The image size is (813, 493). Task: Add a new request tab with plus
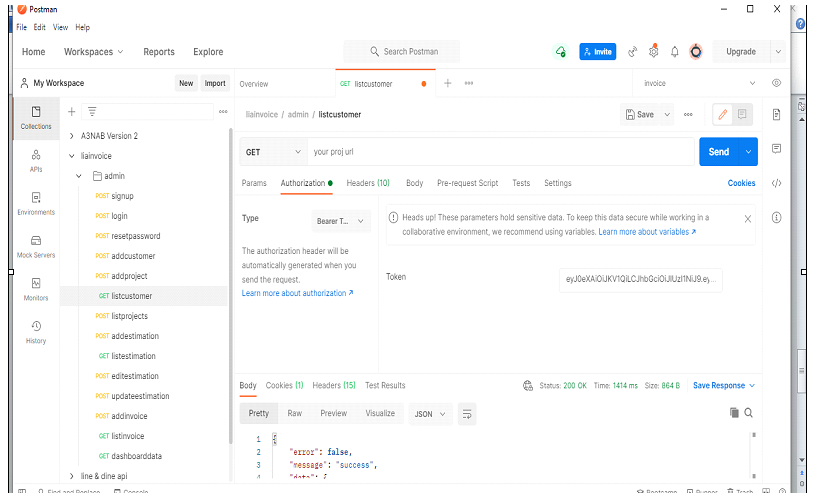[447, 83]
